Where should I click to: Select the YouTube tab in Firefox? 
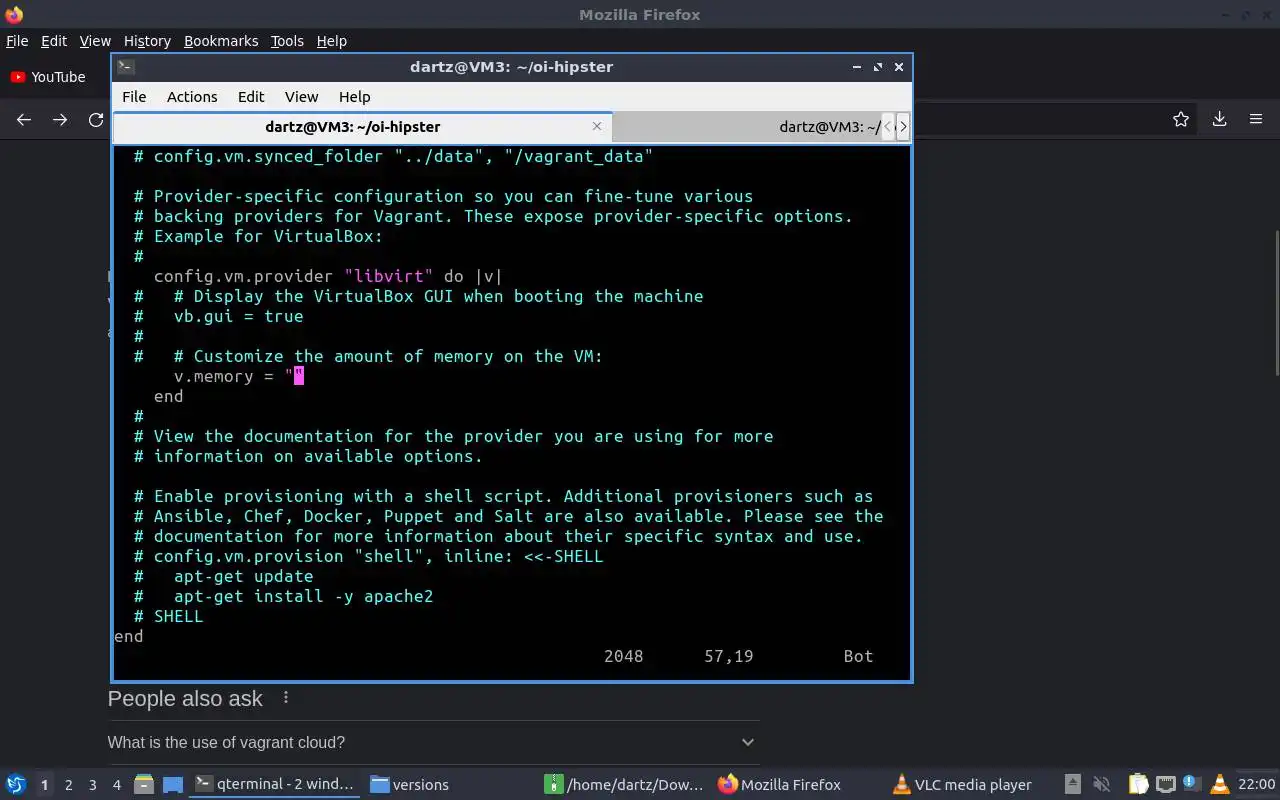point(48,77)
